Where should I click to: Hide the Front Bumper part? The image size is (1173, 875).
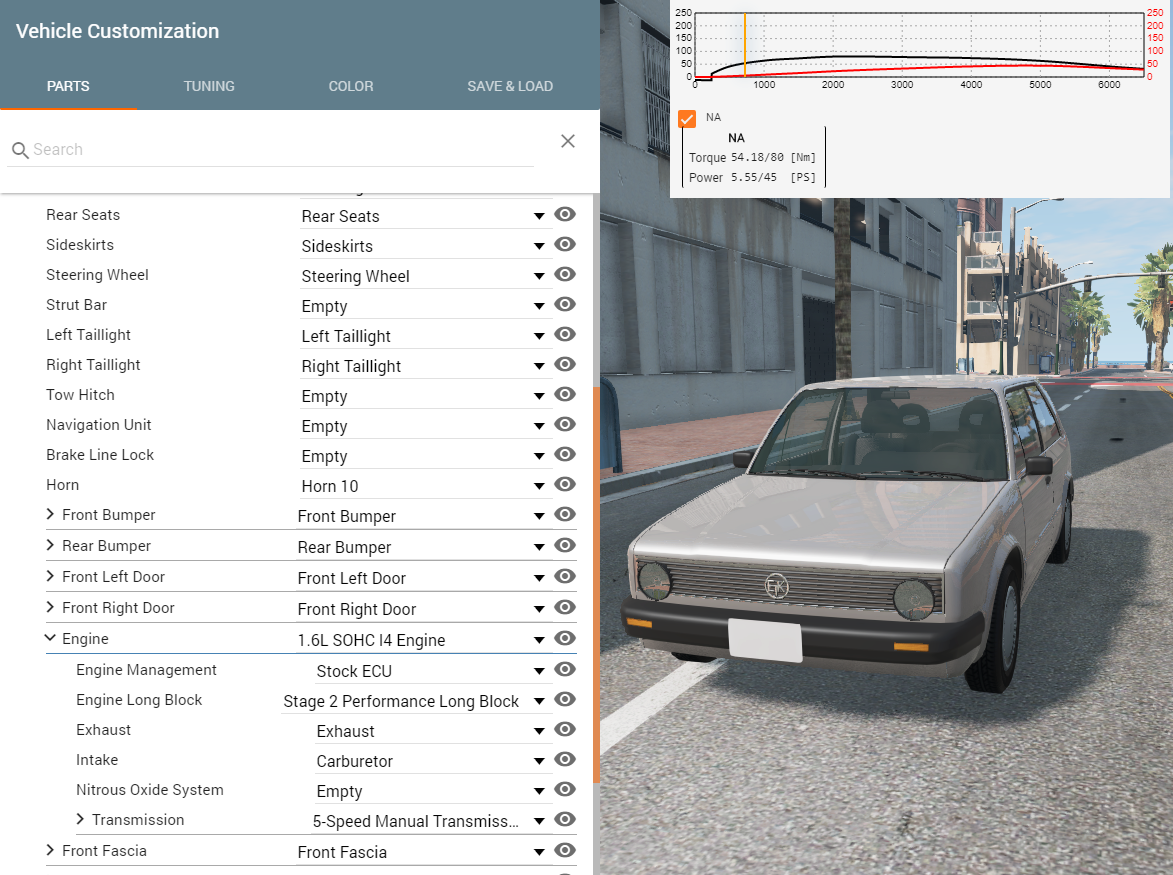pyautogui.click(x=565, y=515)
